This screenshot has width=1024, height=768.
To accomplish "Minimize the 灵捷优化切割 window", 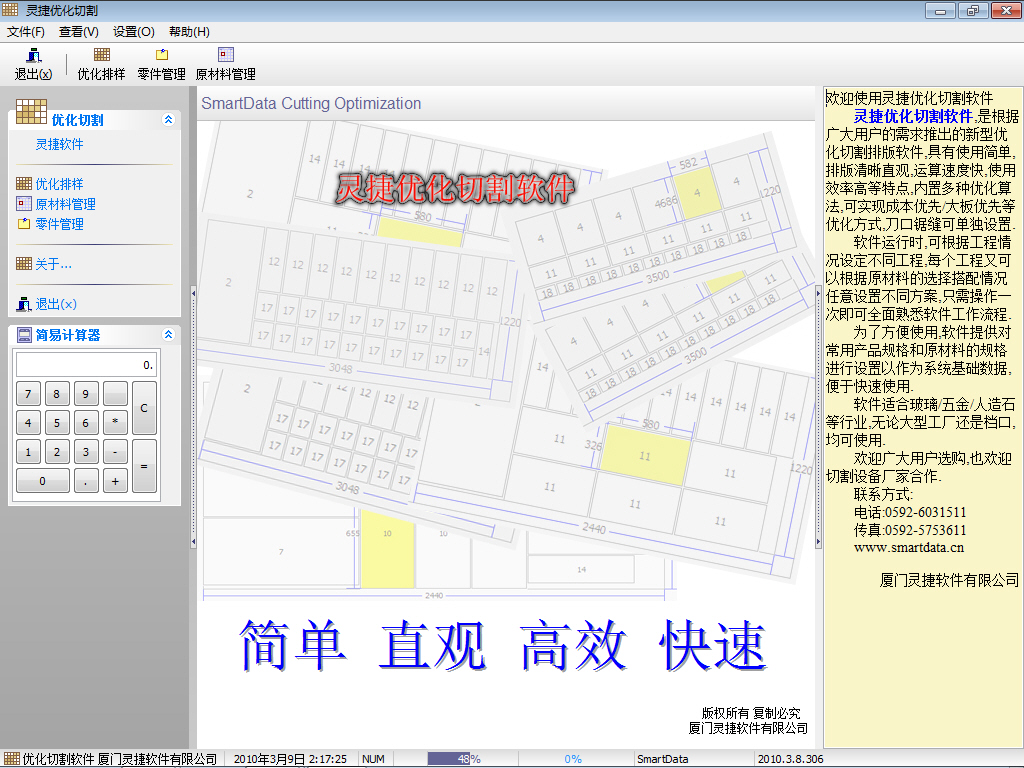I will [x=940, y=10].
